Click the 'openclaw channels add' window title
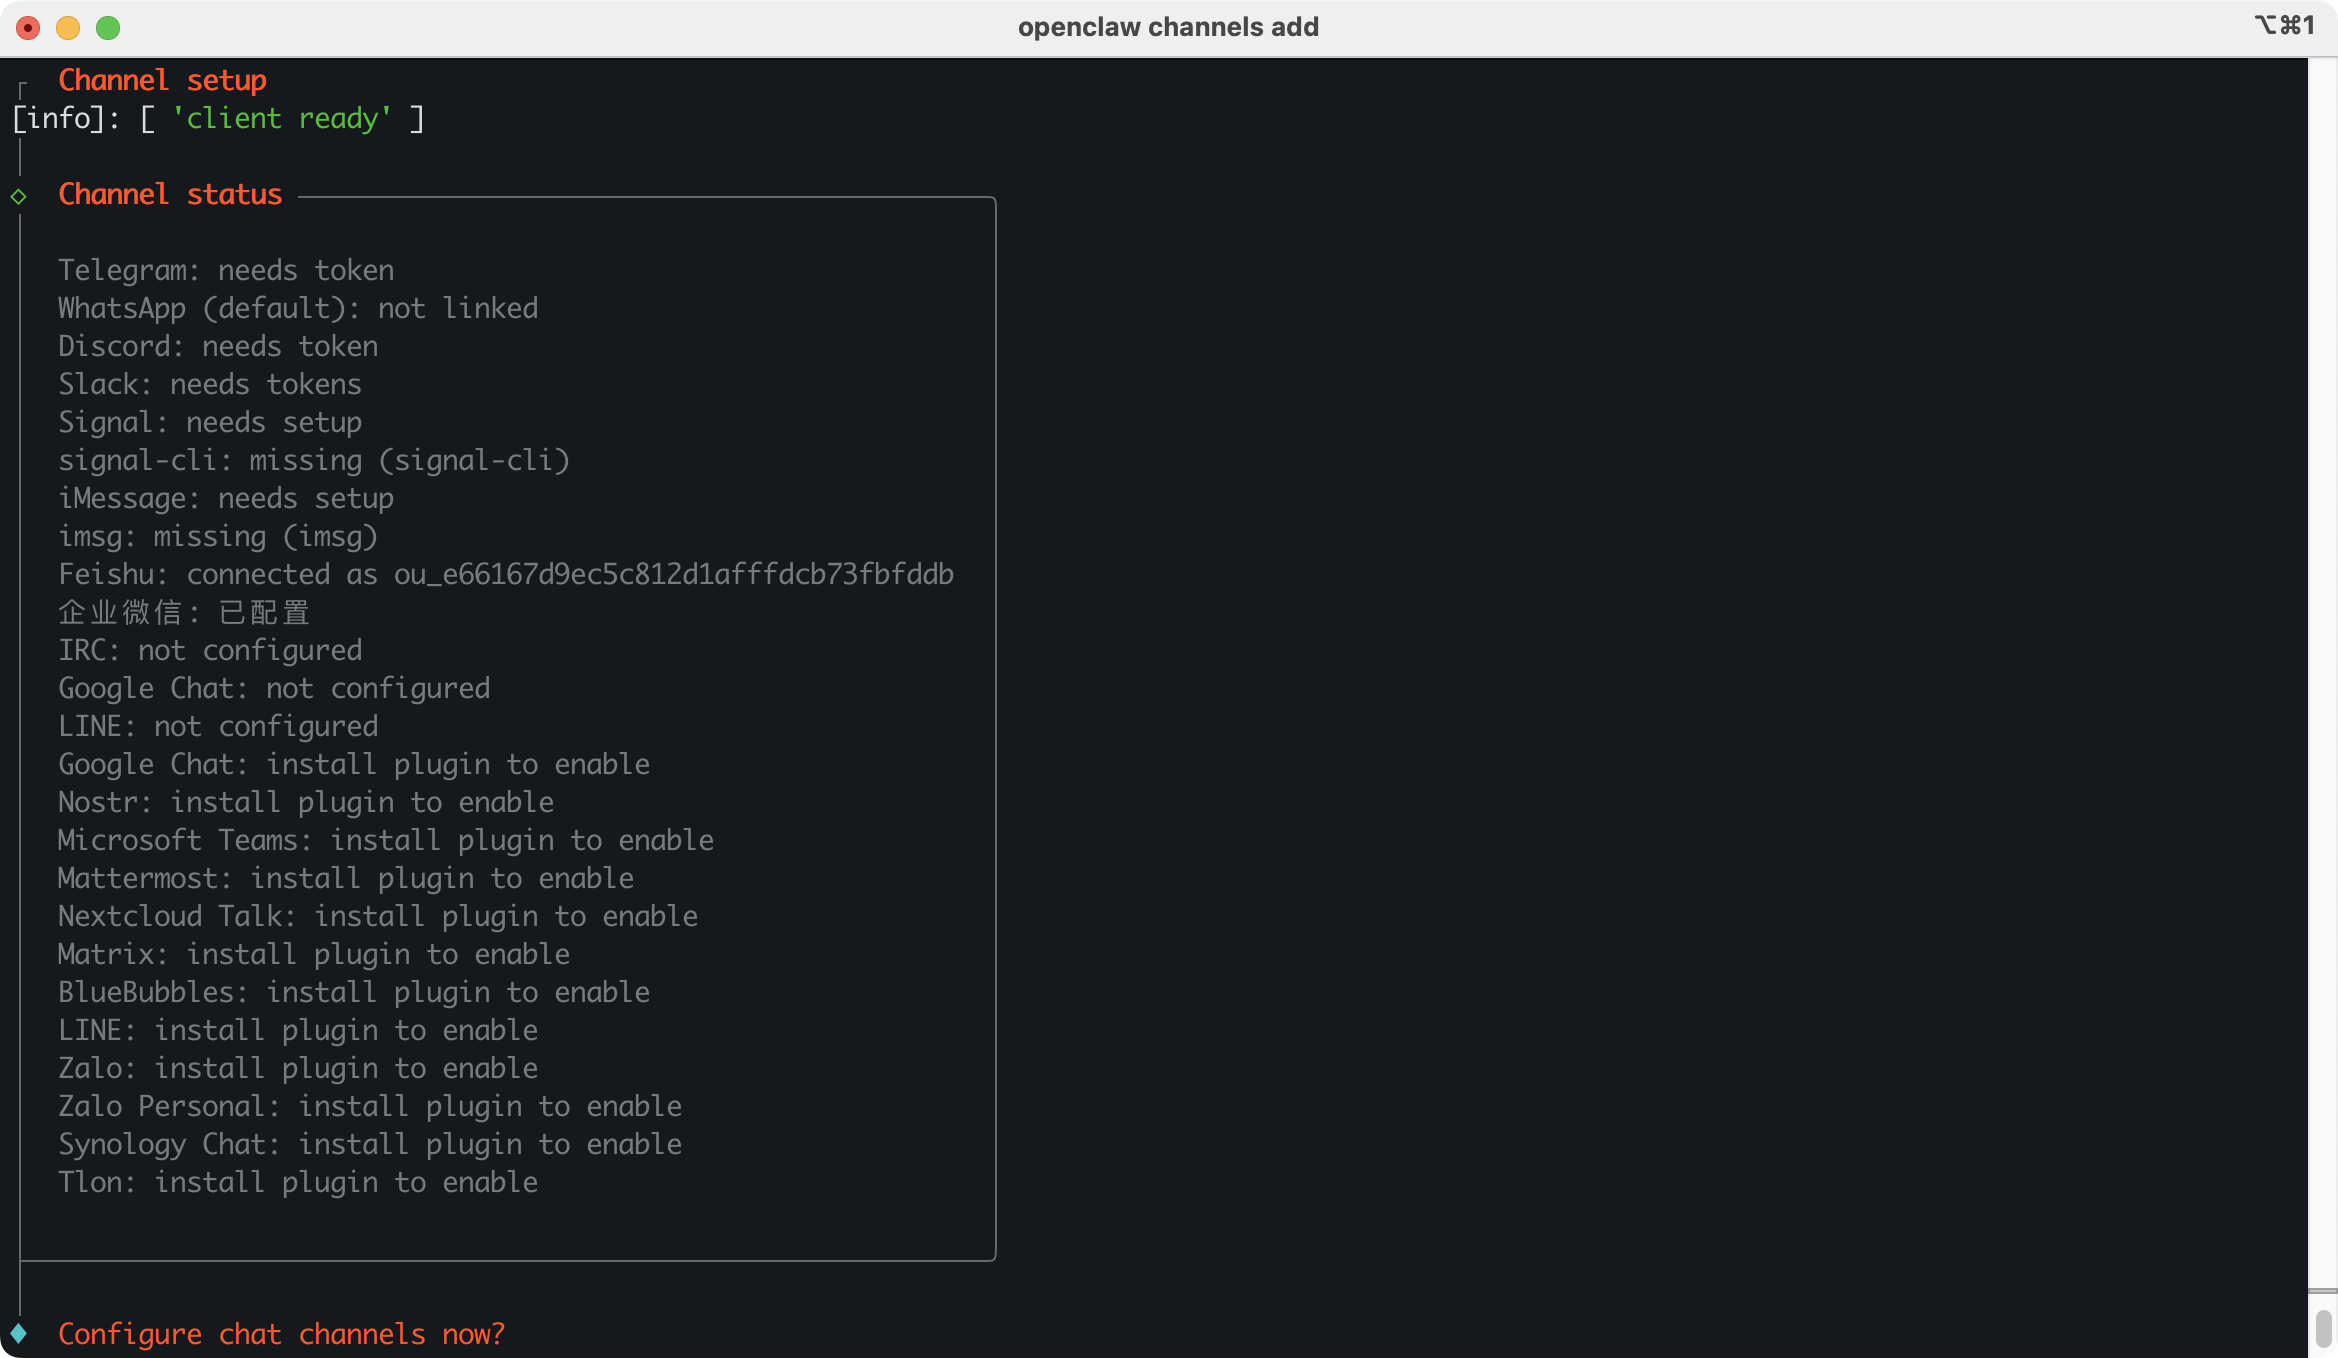 1168,27
